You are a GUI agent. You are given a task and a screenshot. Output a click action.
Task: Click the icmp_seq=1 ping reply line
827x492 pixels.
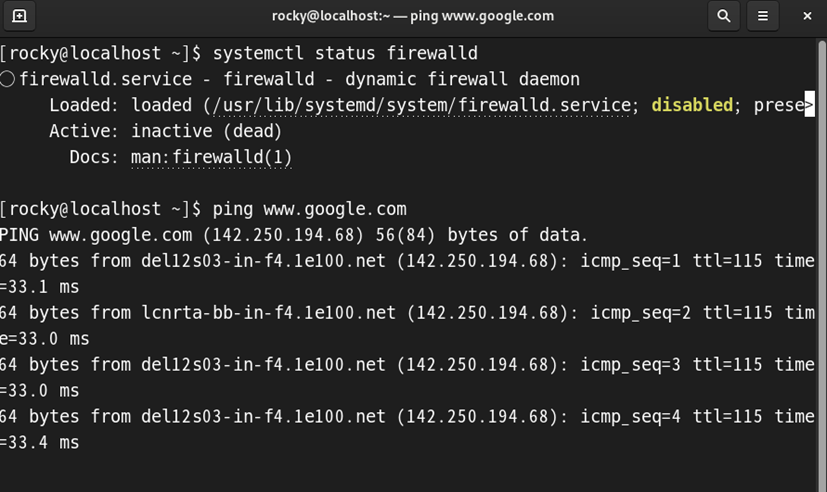(x=407, y=273)
